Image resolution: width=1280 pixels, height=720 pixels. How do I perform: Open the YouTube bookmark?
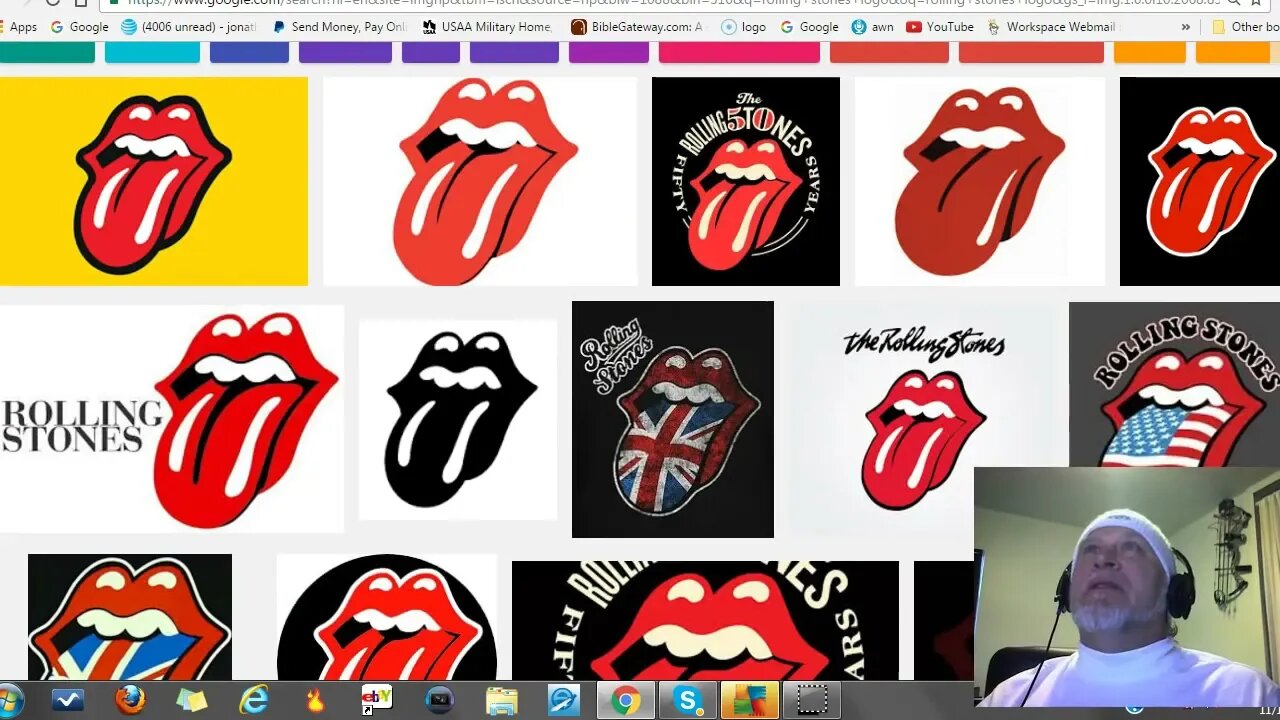[x=940, y=27]
